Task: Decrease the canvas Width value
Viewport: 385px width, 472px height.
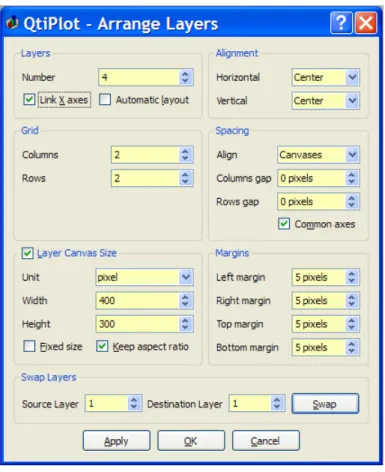Action: pyautogui.click(x=185, y=304)
